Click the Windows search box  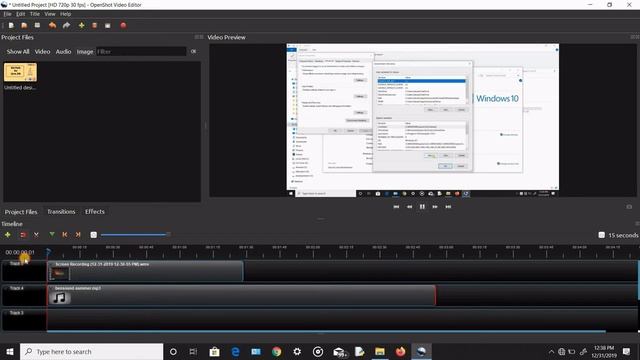click(91, 351)
